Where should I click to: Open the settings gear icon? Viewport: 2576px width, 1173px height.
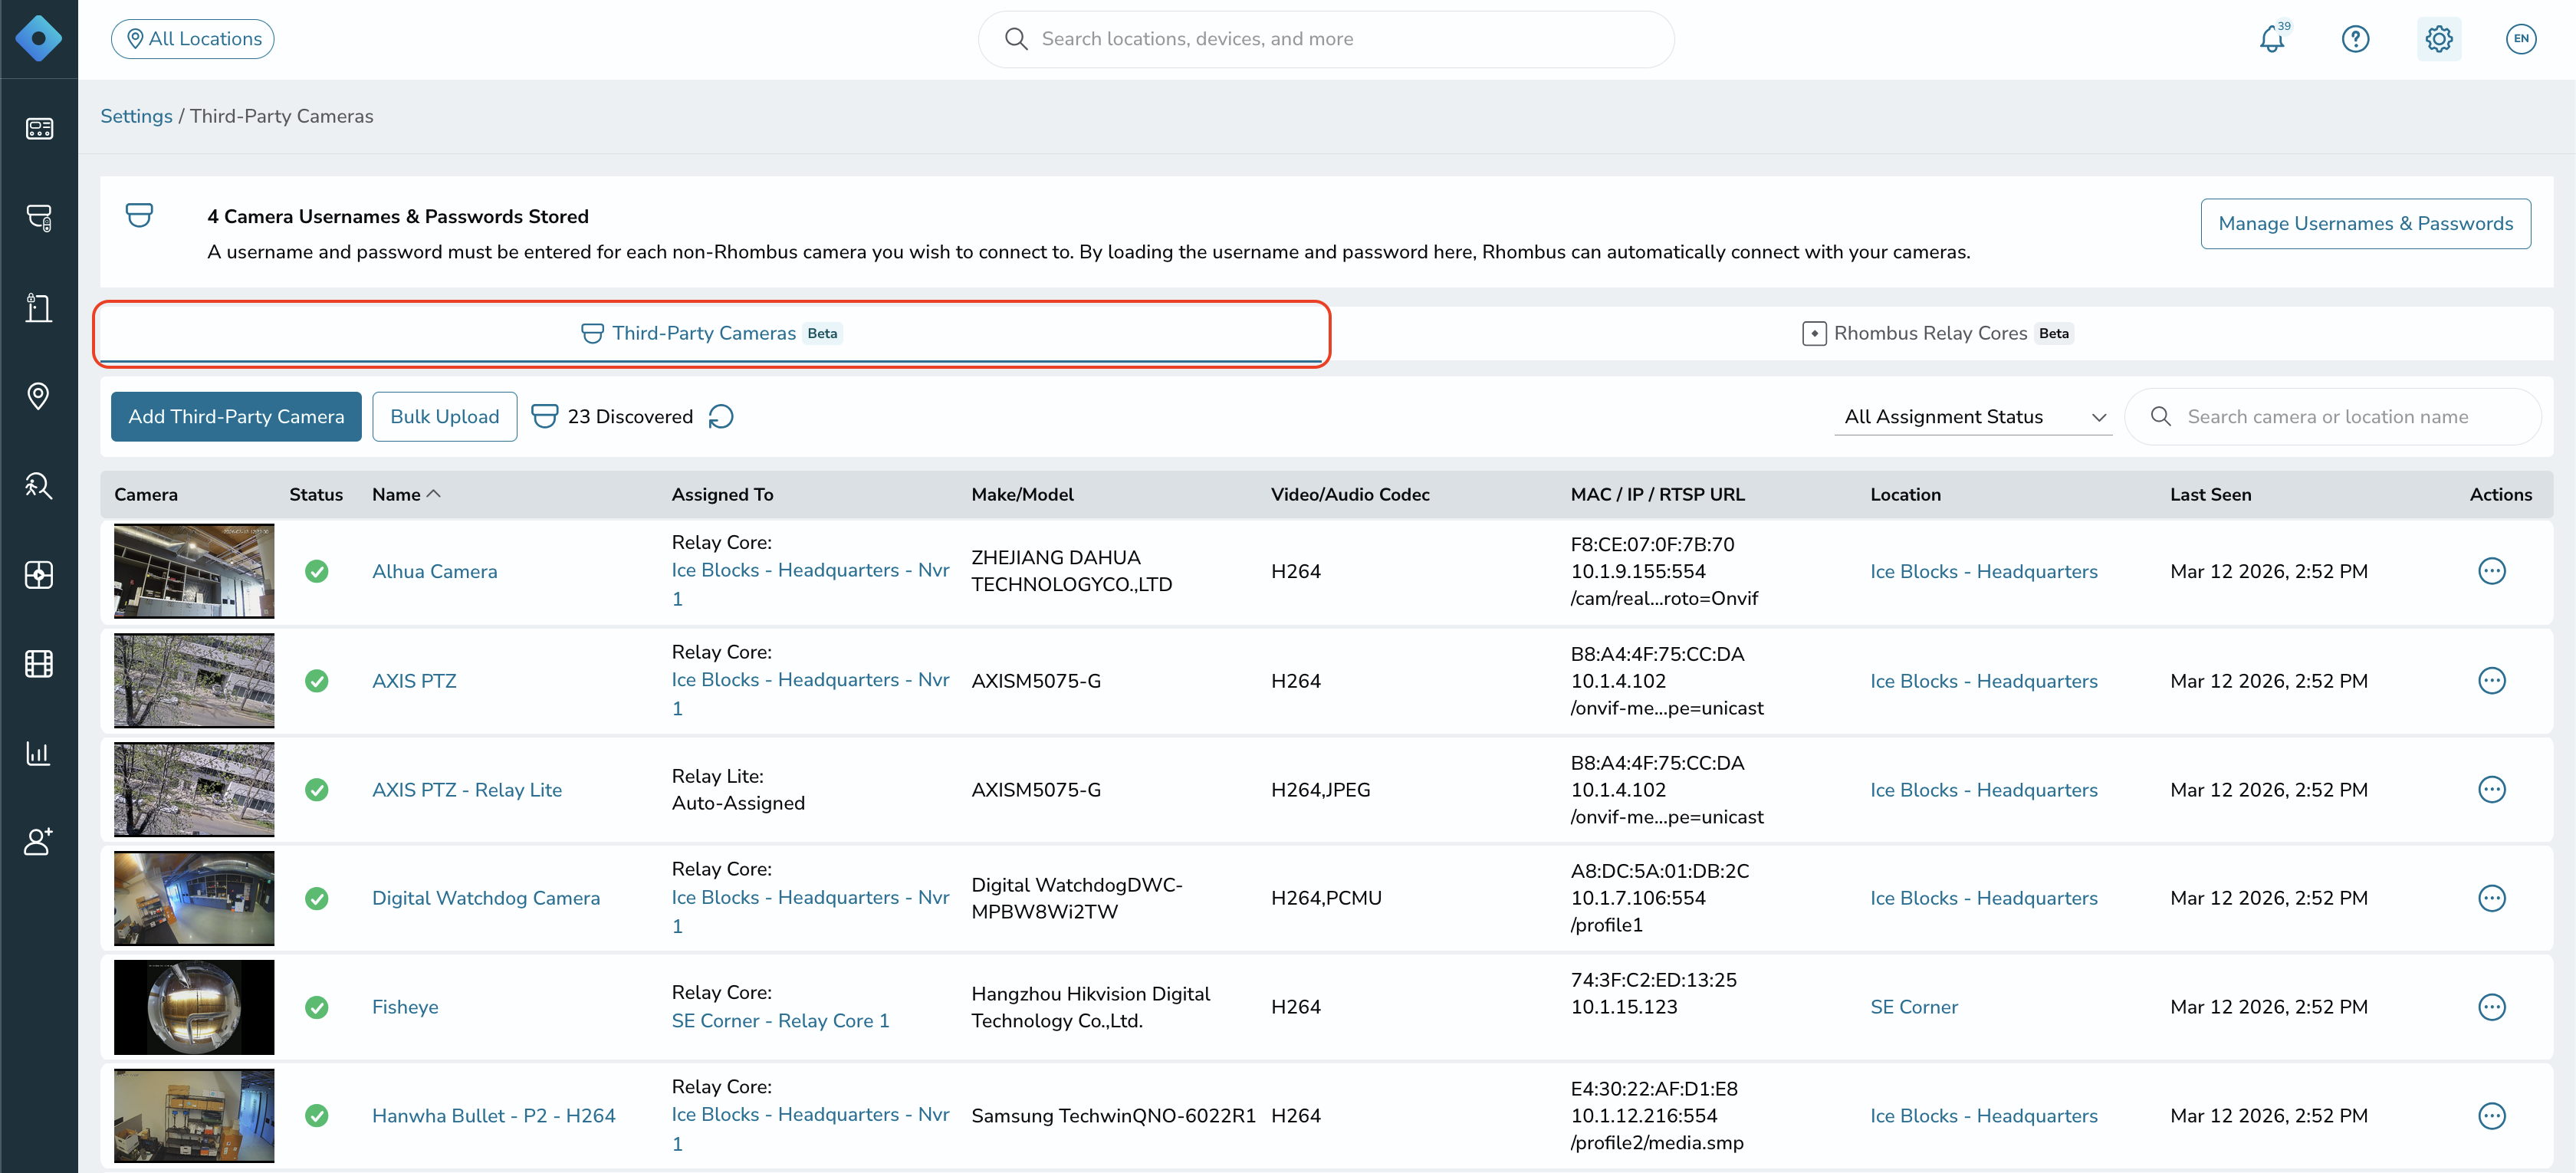click(x=2439, y=39)
